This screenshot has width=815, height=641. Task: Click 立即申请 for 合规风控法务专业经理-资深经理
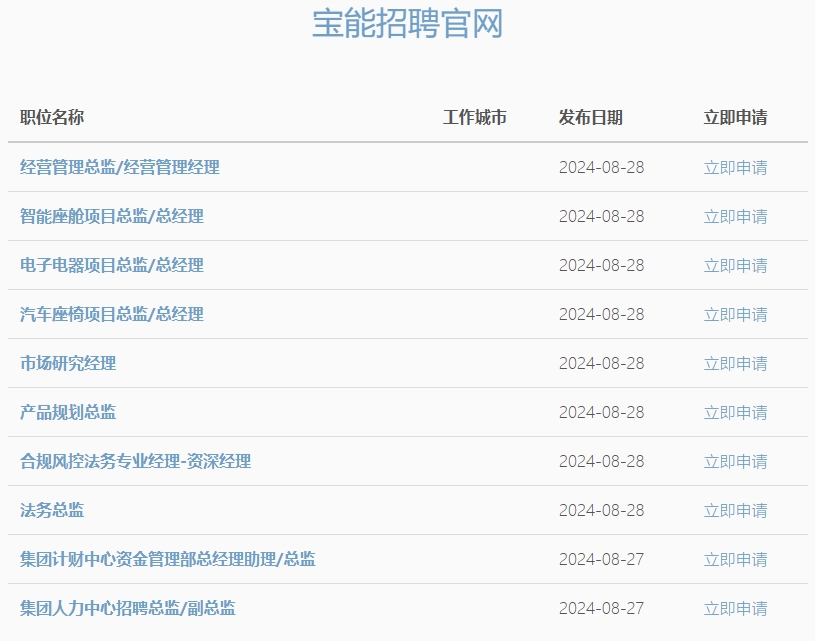click(735, 461)
